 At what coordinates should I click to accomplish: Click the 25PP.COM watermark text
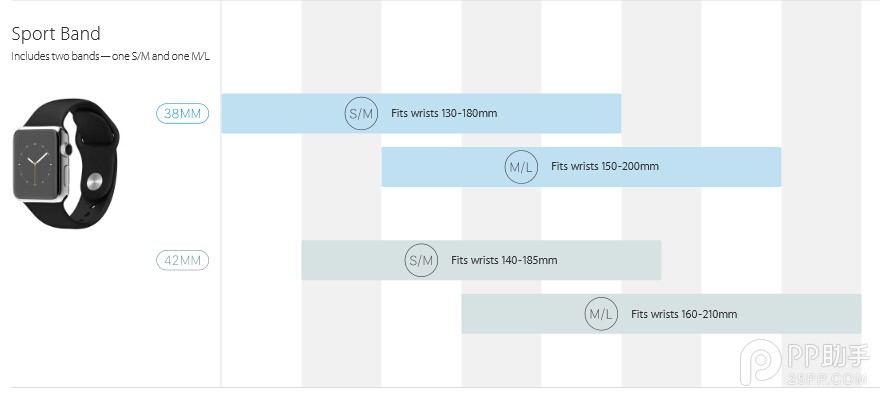point(828,377)
